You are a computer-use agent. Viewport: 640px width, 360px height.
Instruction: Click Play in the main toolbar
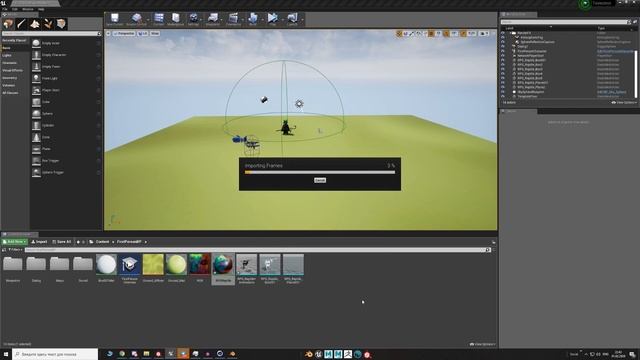pos(272,19)
